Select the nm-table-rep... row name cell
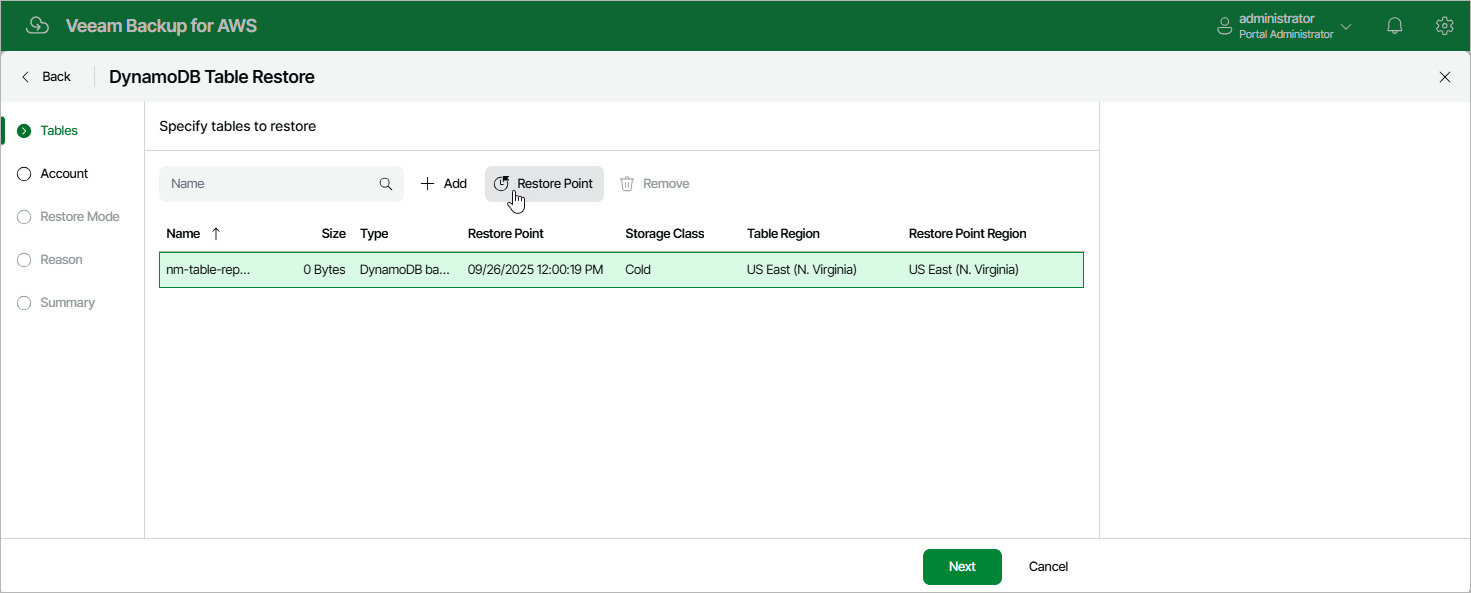 (208, 270)
